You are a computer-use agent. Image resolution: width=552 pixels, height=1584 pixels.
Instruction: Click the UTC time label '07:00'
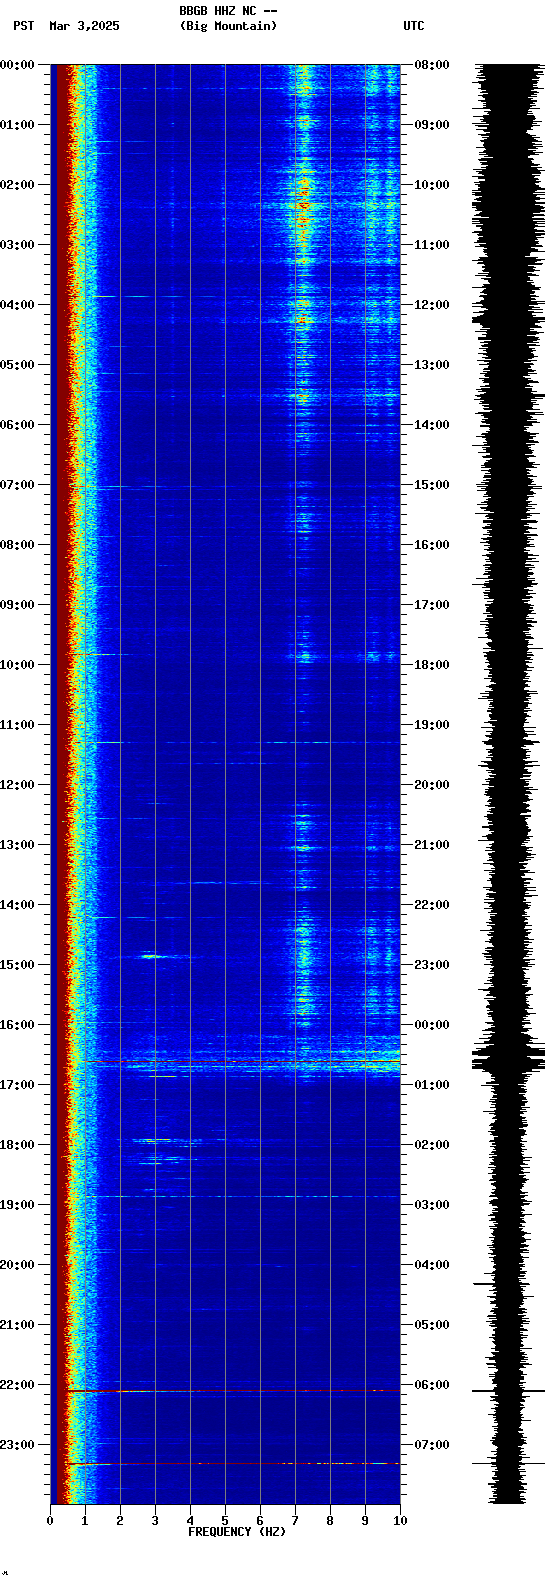[x=431, y=1445]
